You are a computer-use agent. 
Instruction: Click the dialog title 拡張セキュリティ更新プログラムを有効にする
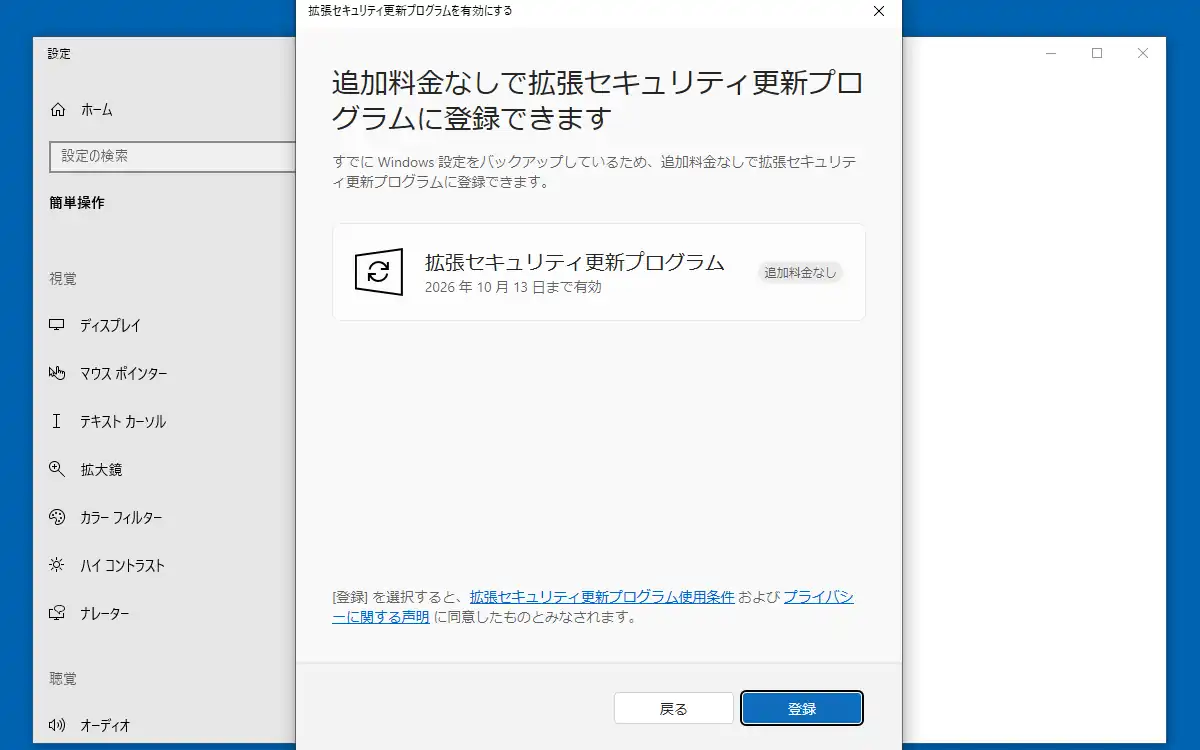click(x=410, y=11)
